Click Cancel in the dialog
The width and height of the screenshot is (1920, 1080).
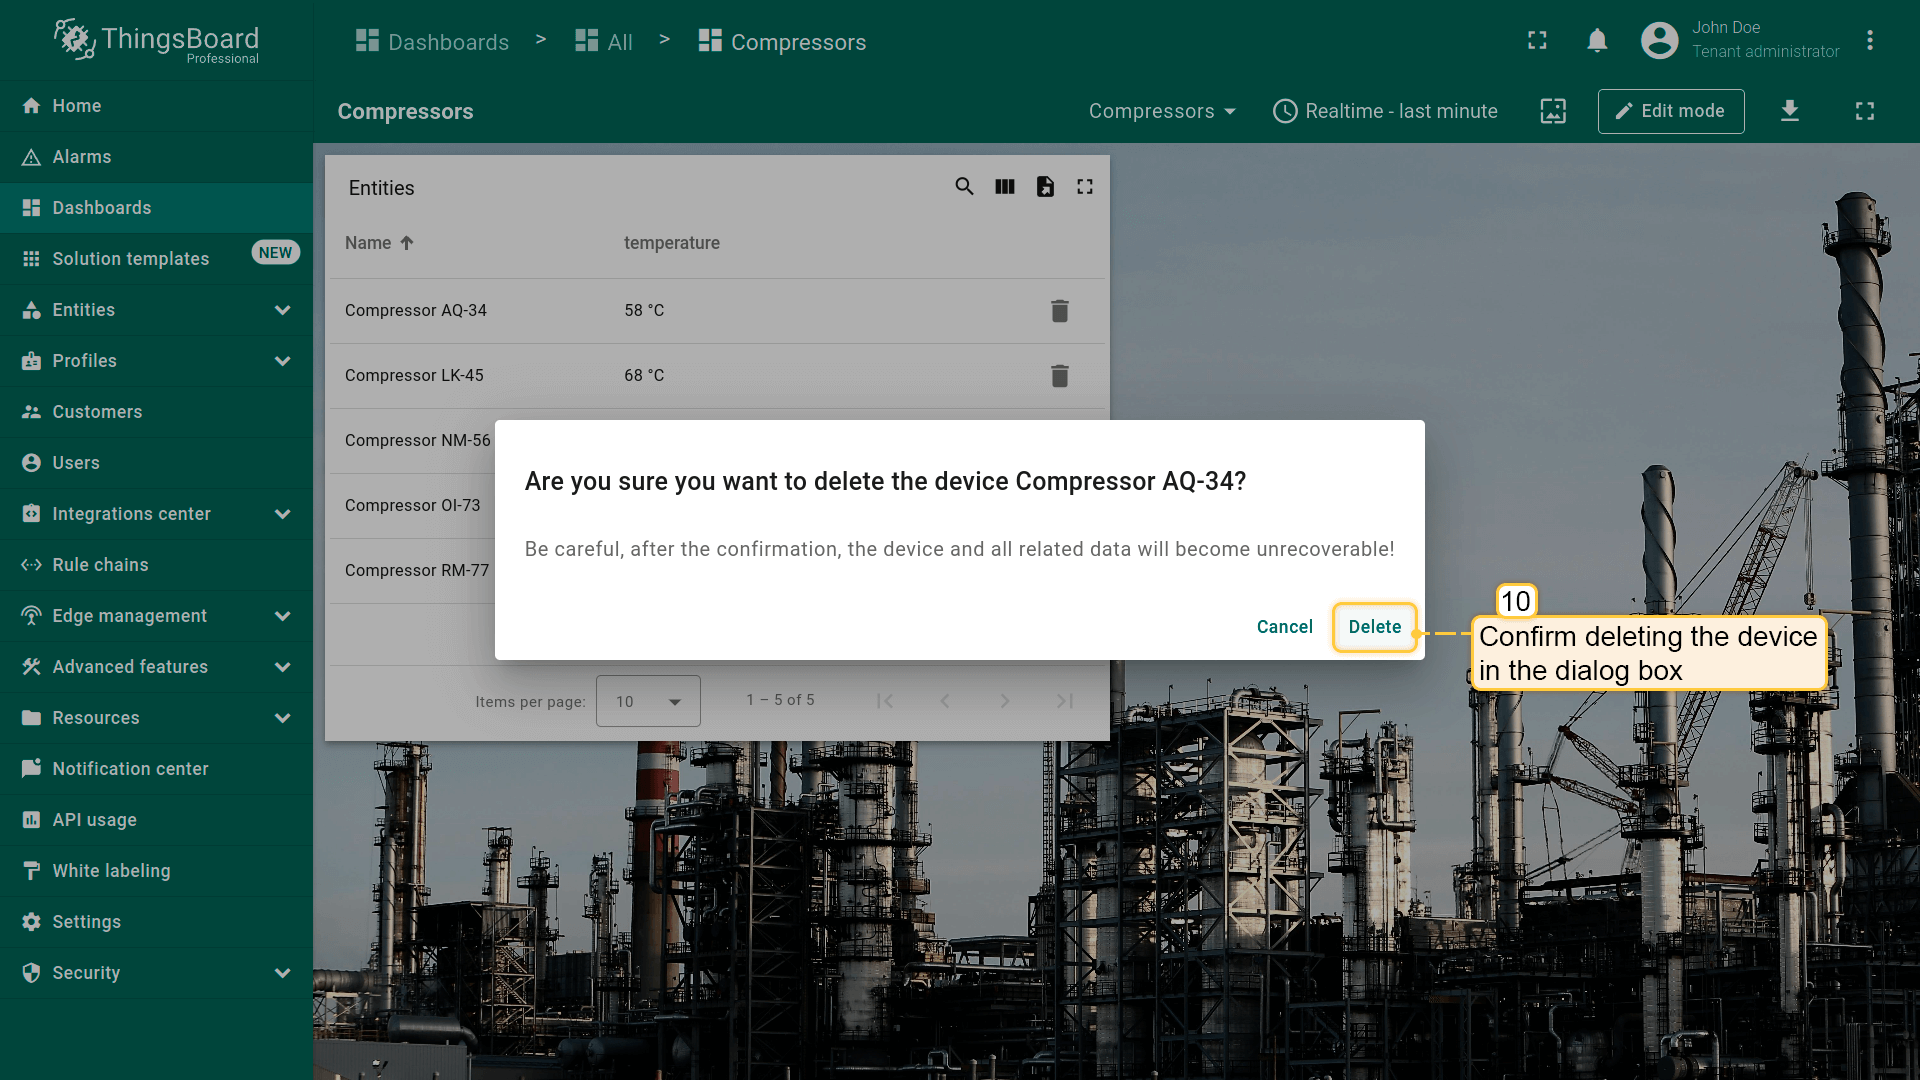coord(1284,627)
